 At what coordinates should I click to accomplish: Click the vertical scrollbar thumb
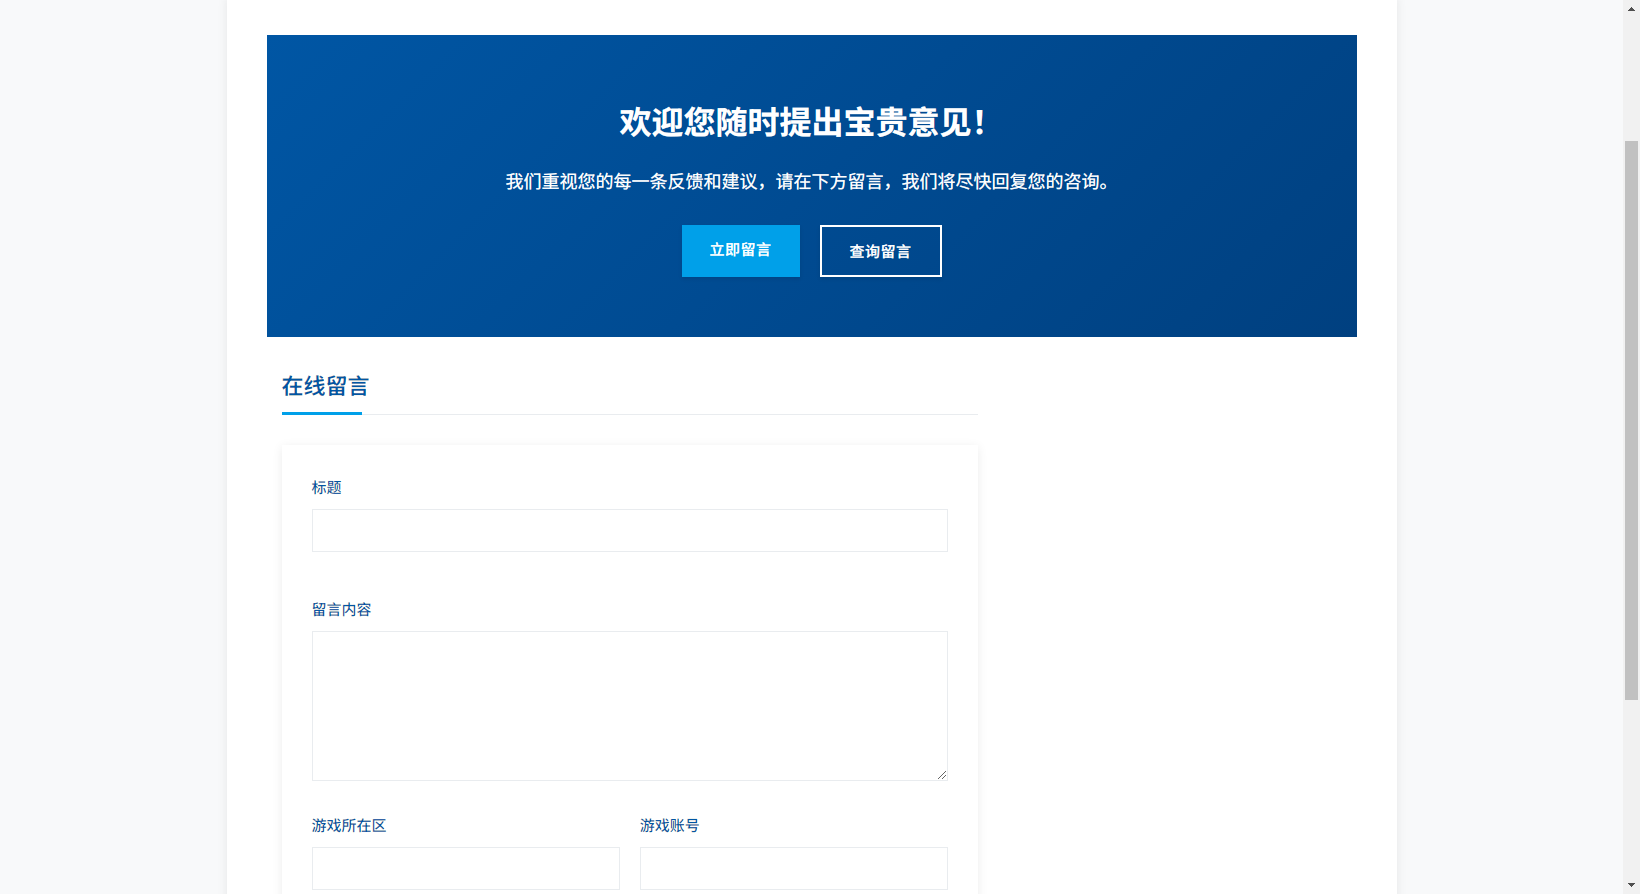tap(1631, 420)
